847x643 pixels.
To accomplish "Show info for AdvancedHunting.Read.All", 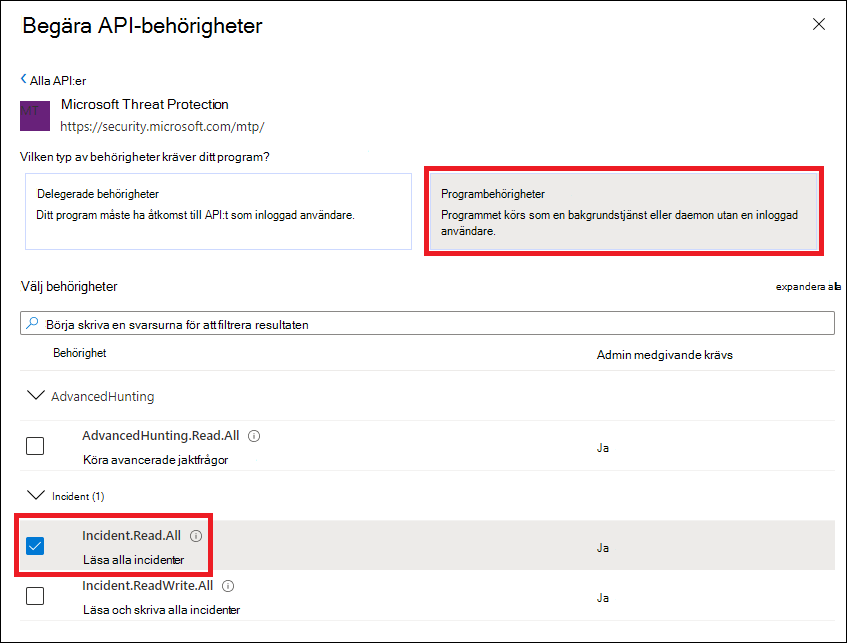I will pyautogui.click(x=254, y=436).
